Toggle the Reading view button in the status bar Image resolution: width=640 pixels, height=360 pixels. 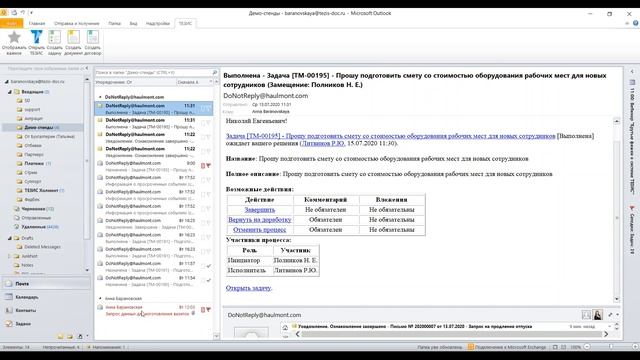564,347
